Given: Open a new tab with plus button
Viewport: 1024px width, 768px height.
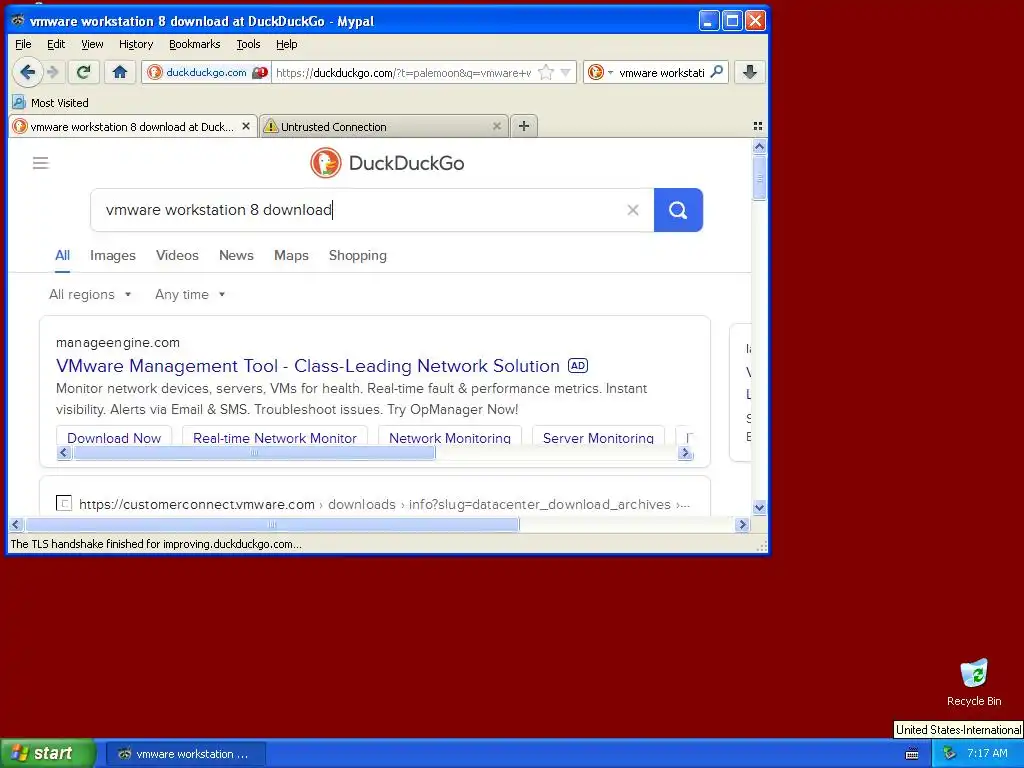Looking at the screenshot, I should click(x=524, y=126).
